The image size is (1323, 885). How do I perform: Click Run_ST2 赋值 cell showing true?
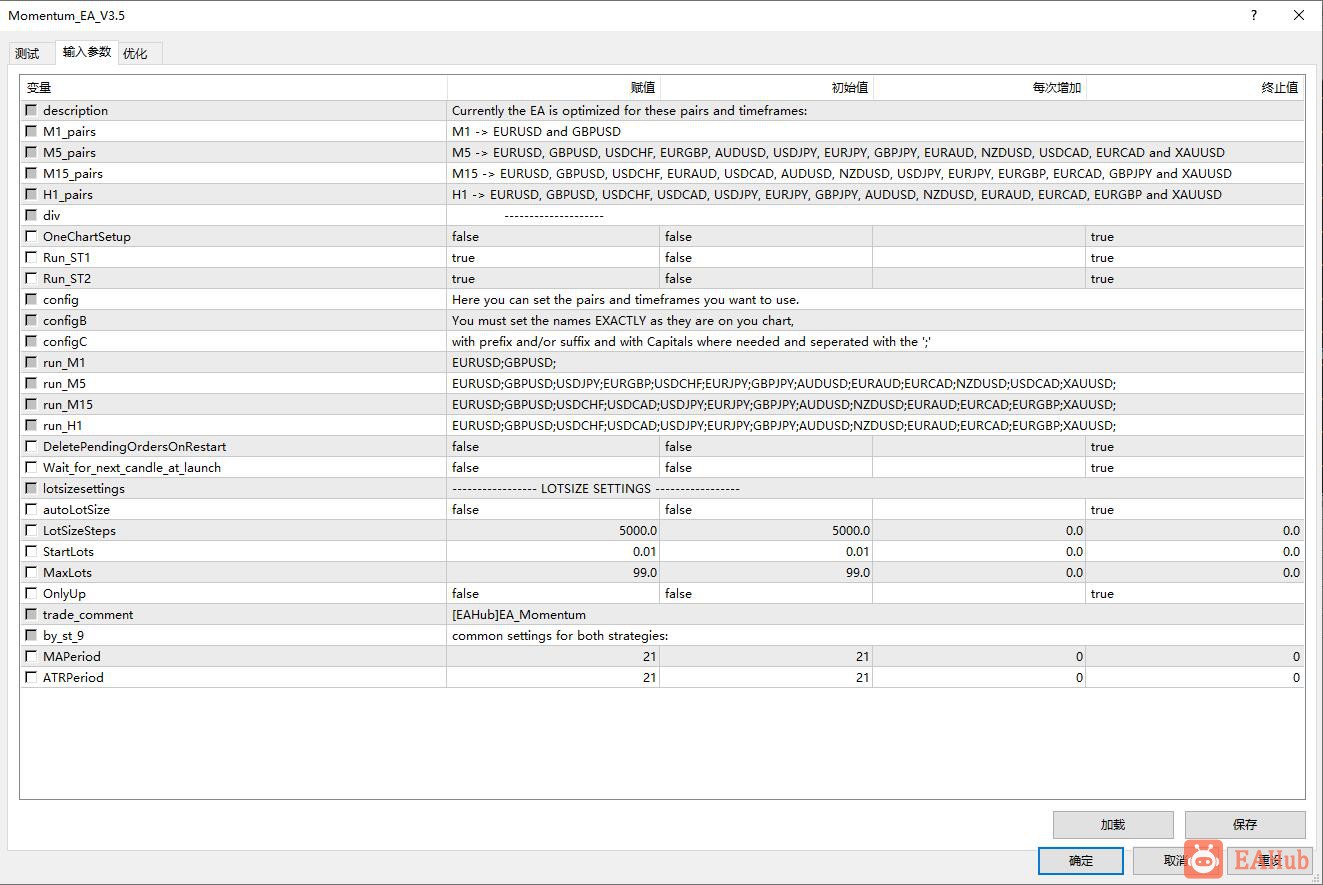[553, 278]
